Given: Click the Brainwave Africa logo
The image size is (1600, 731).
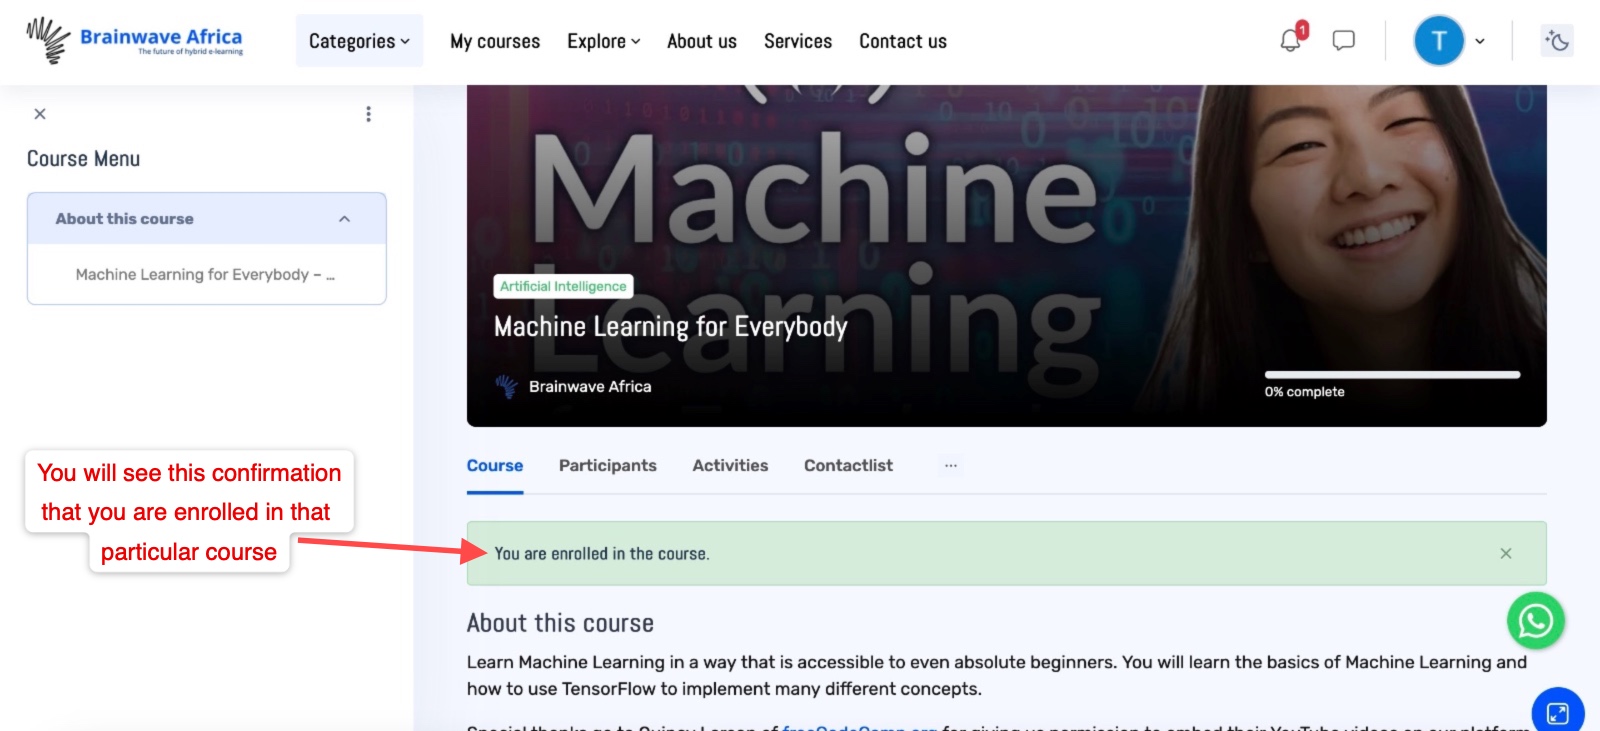Looking at the screenshot, I should (x=135, y=41).
